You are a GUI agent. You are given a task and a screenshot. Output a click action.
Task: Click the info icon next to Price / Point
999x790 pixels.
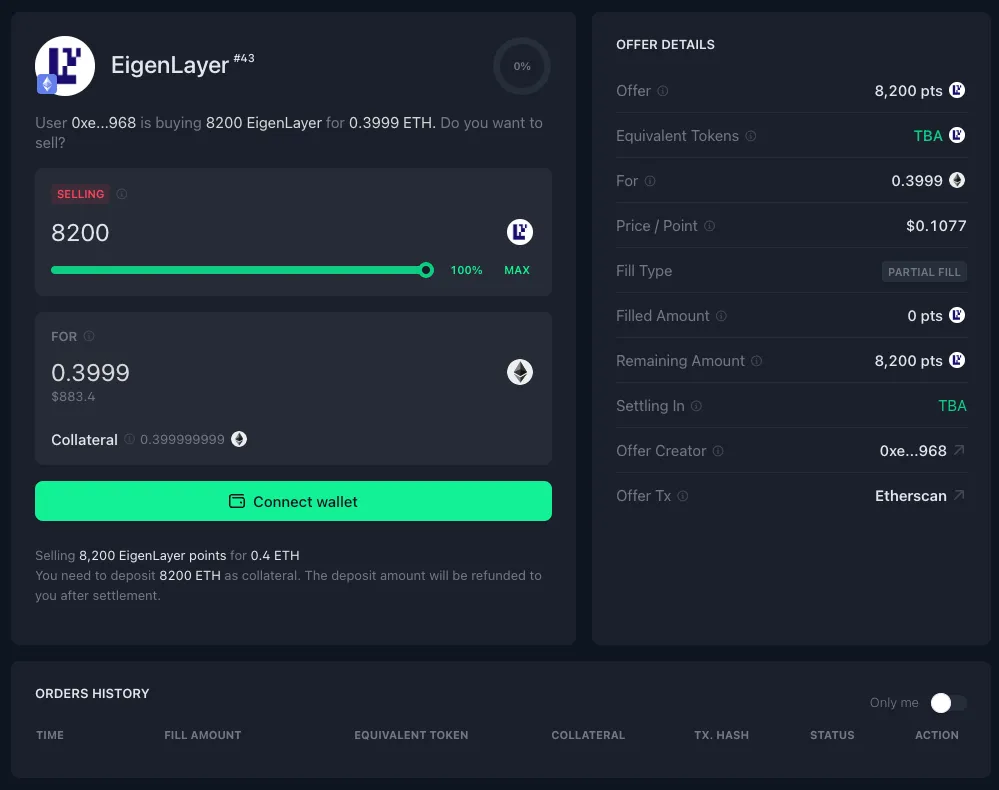pyautogui.click(x=709, y=226)
